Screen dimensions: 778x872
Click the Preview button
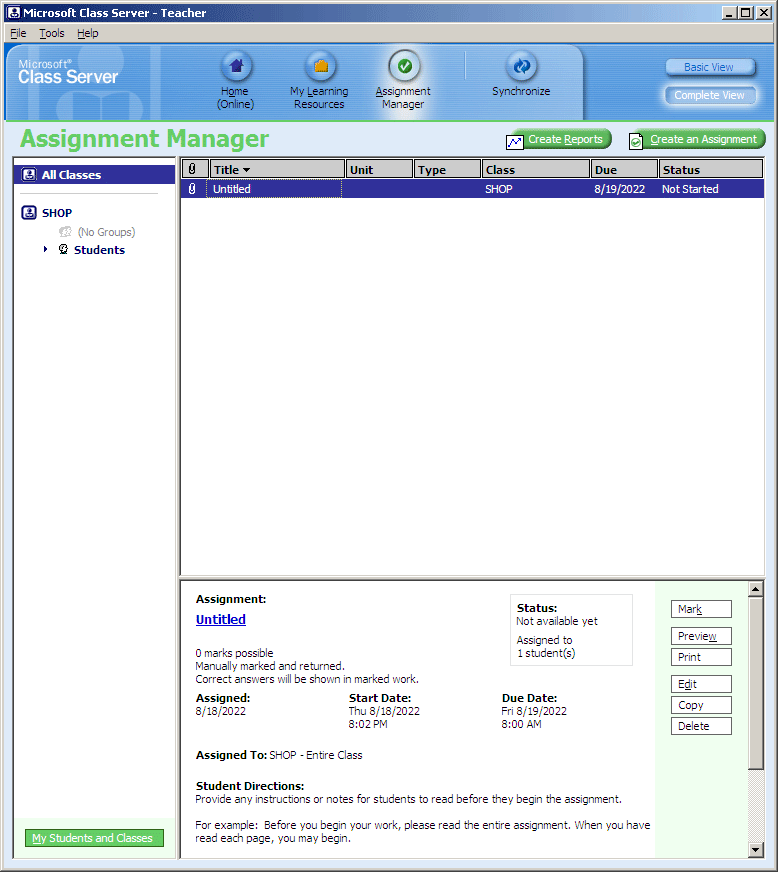coord(701,636)
